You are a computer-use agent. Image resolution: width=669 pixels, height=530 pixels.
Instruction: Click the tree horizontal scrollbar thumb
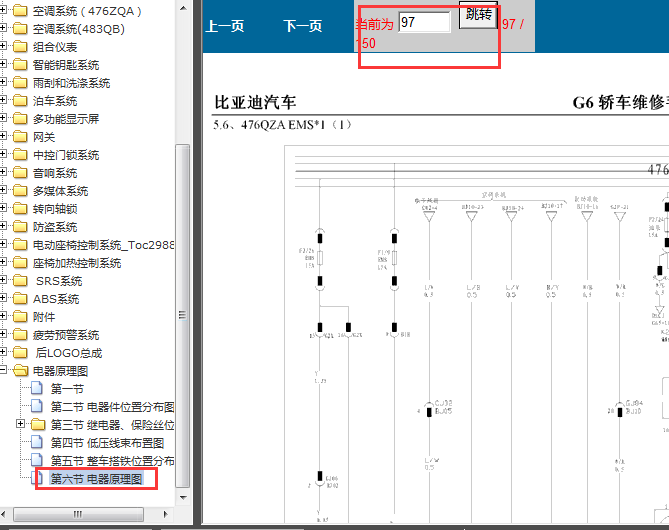(78, 514)
